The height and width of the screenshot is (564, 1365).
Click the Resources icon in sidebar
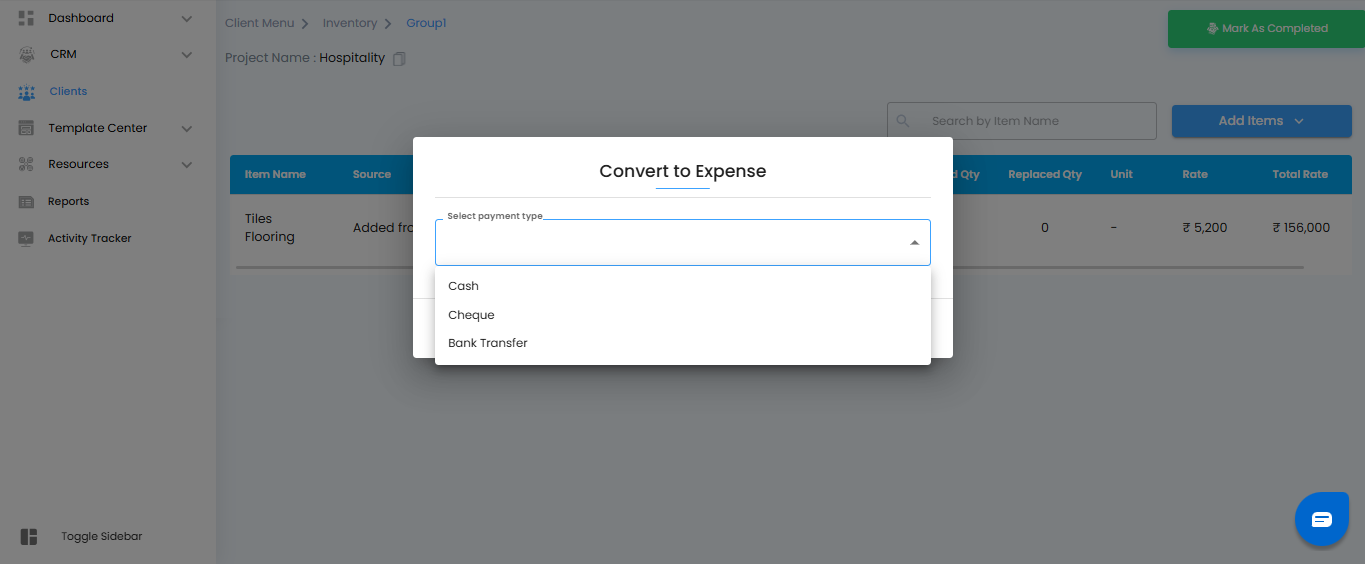(x=26, y=164)
